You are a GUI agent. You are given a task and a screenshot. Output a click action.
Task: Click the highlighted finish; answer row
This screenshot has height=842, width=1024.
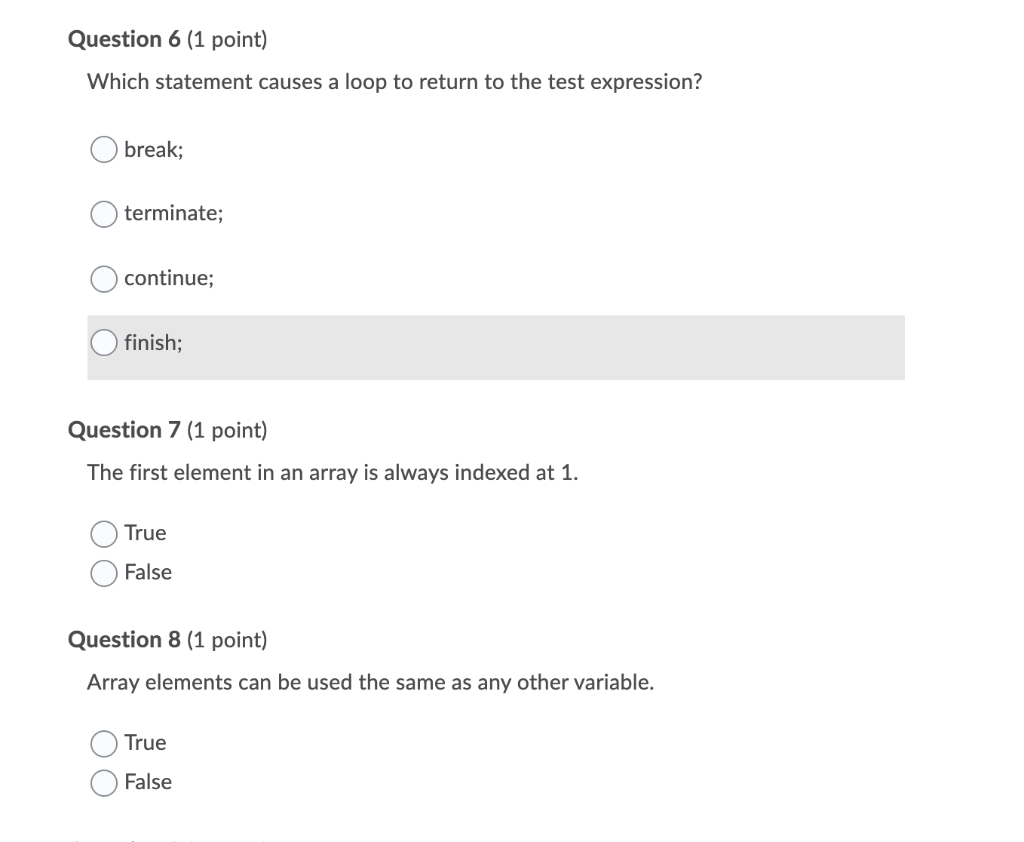[x=496, y=348]
